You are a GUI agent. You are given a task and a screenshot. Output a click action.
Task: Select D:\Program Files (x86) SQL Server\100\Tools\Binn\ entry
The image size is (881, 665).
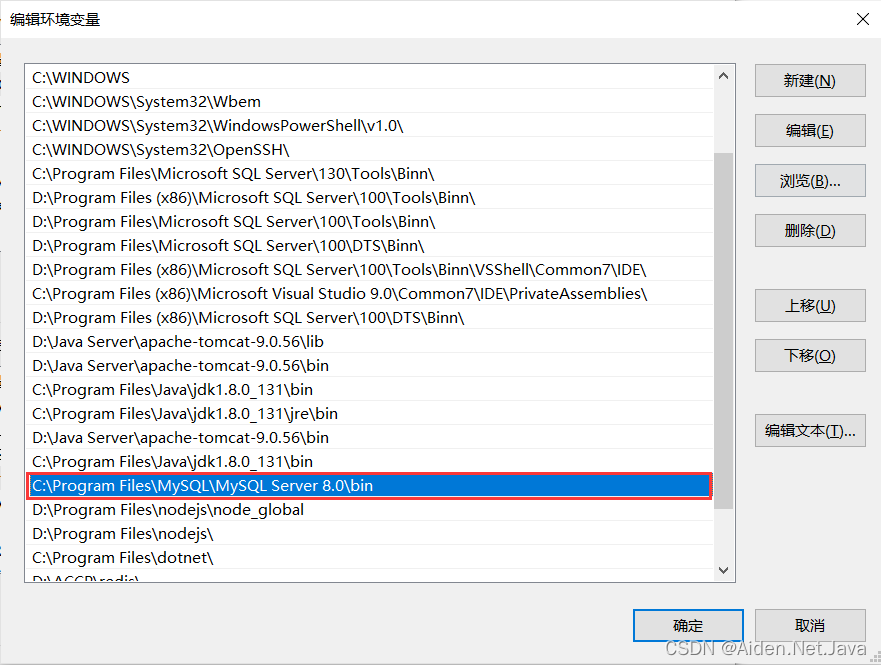tap(369, 198)
